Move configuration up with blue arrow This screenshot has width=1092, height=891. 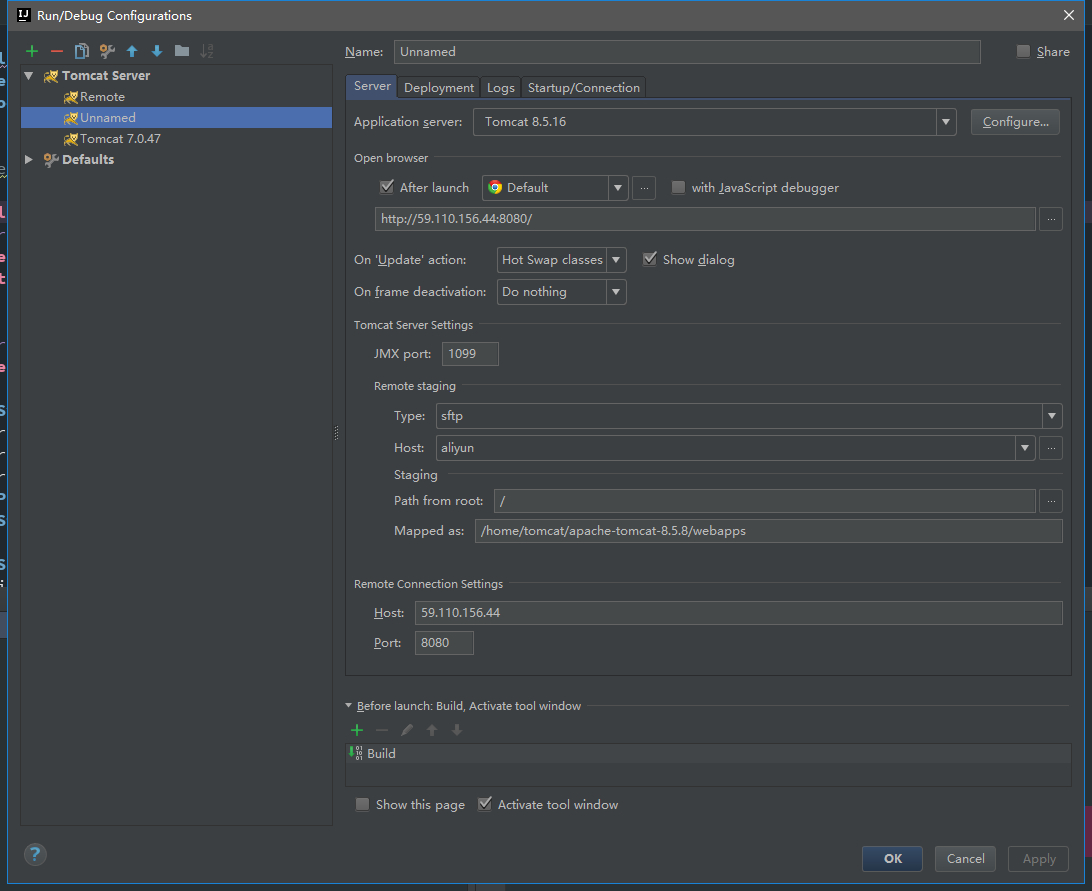132,51
